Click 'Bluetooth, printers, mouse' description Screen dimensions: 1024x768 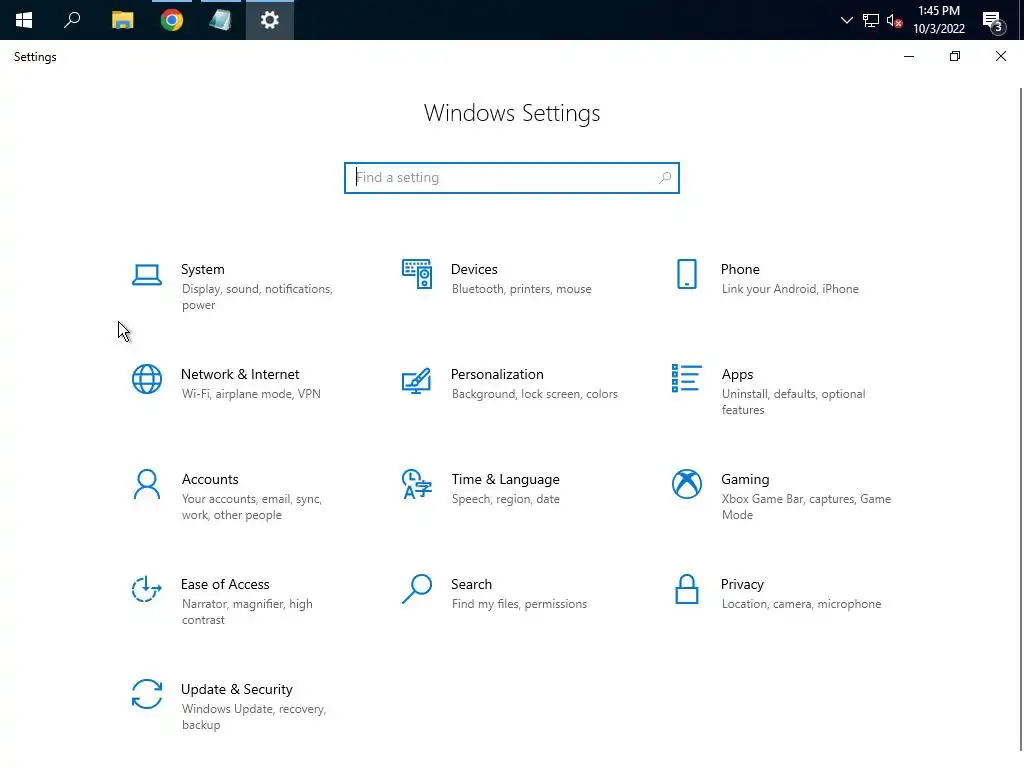click(521, 289)
